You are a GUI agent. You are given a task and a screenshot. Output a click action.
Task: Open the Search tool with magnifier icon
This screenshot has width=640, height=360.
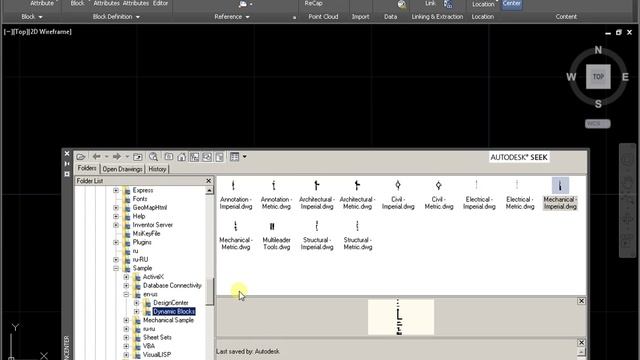153,157
